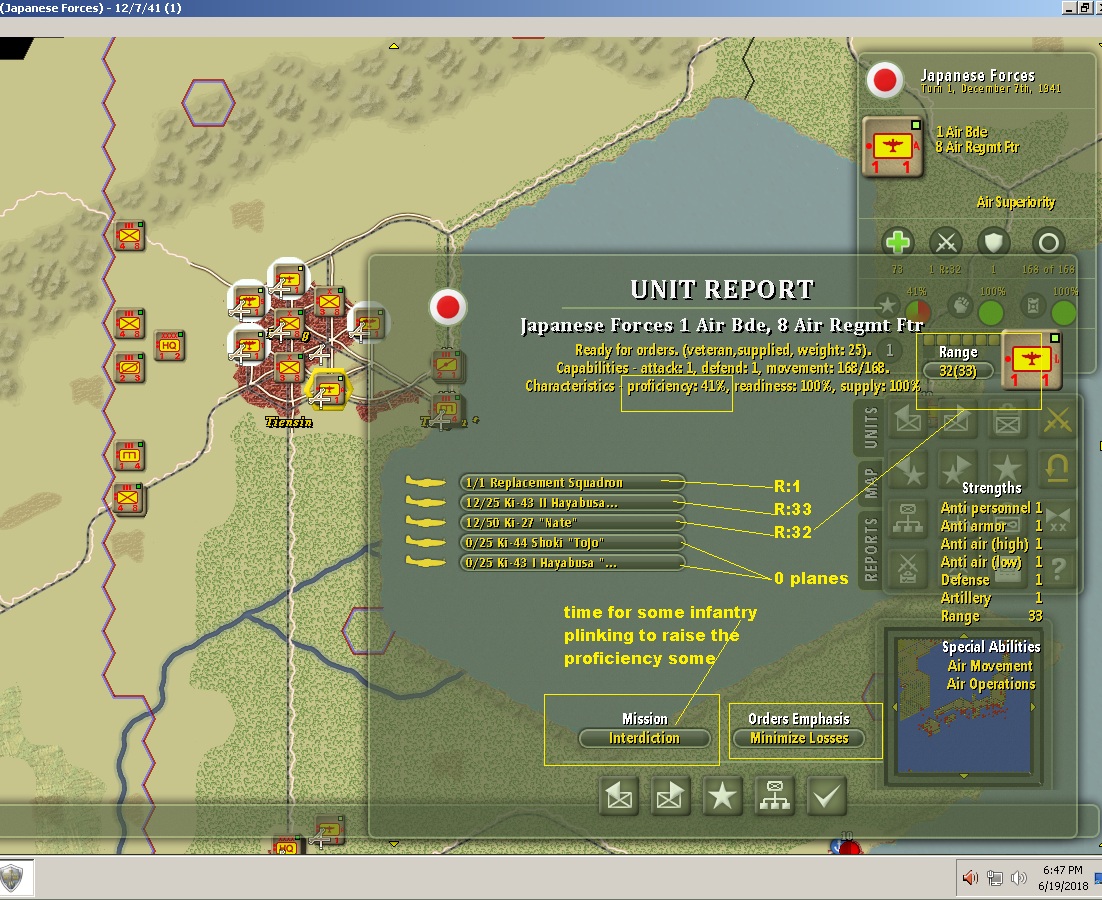
Task: Select the yellow-highlighted fighter unit near Tiensin
Action: (x=328, y=390)
